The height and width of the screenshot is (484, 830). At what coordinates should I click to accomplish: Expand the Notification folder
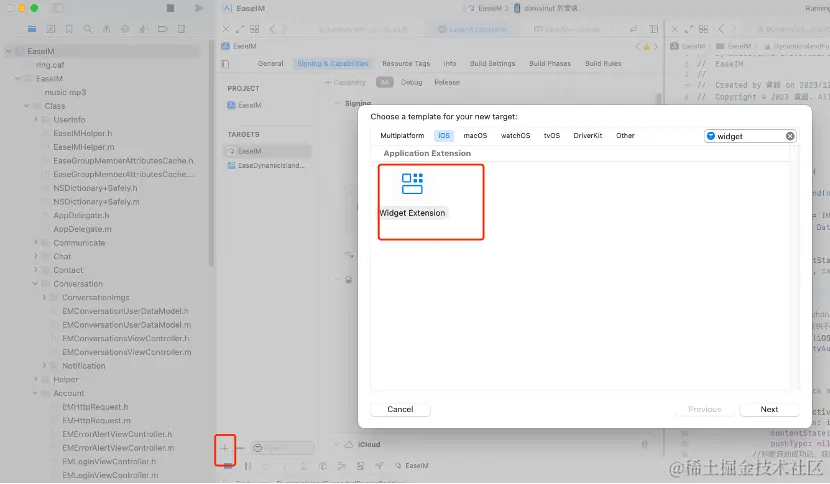click(44, 365)
